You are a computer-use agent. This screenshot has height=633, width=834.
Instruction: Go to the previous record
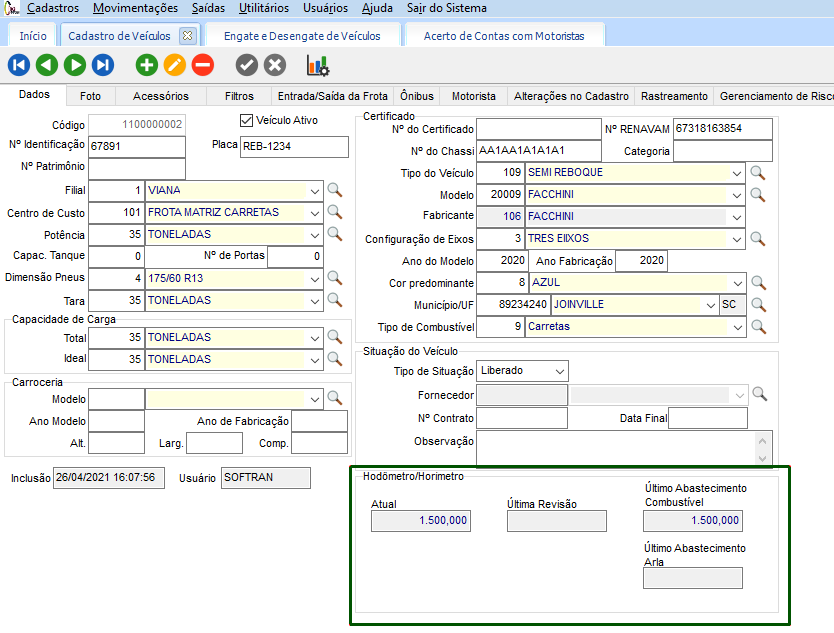46,66
